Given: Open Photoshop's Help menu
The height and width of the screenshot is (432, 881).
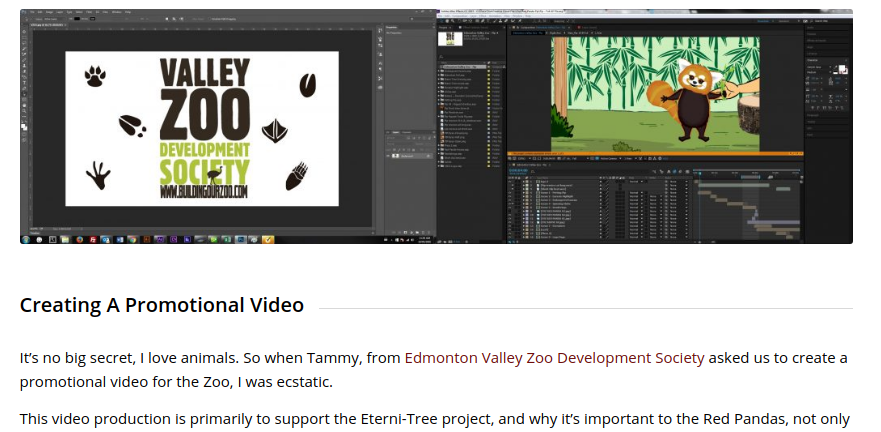Looking at the screenshot, I should [x=128, y=12].
